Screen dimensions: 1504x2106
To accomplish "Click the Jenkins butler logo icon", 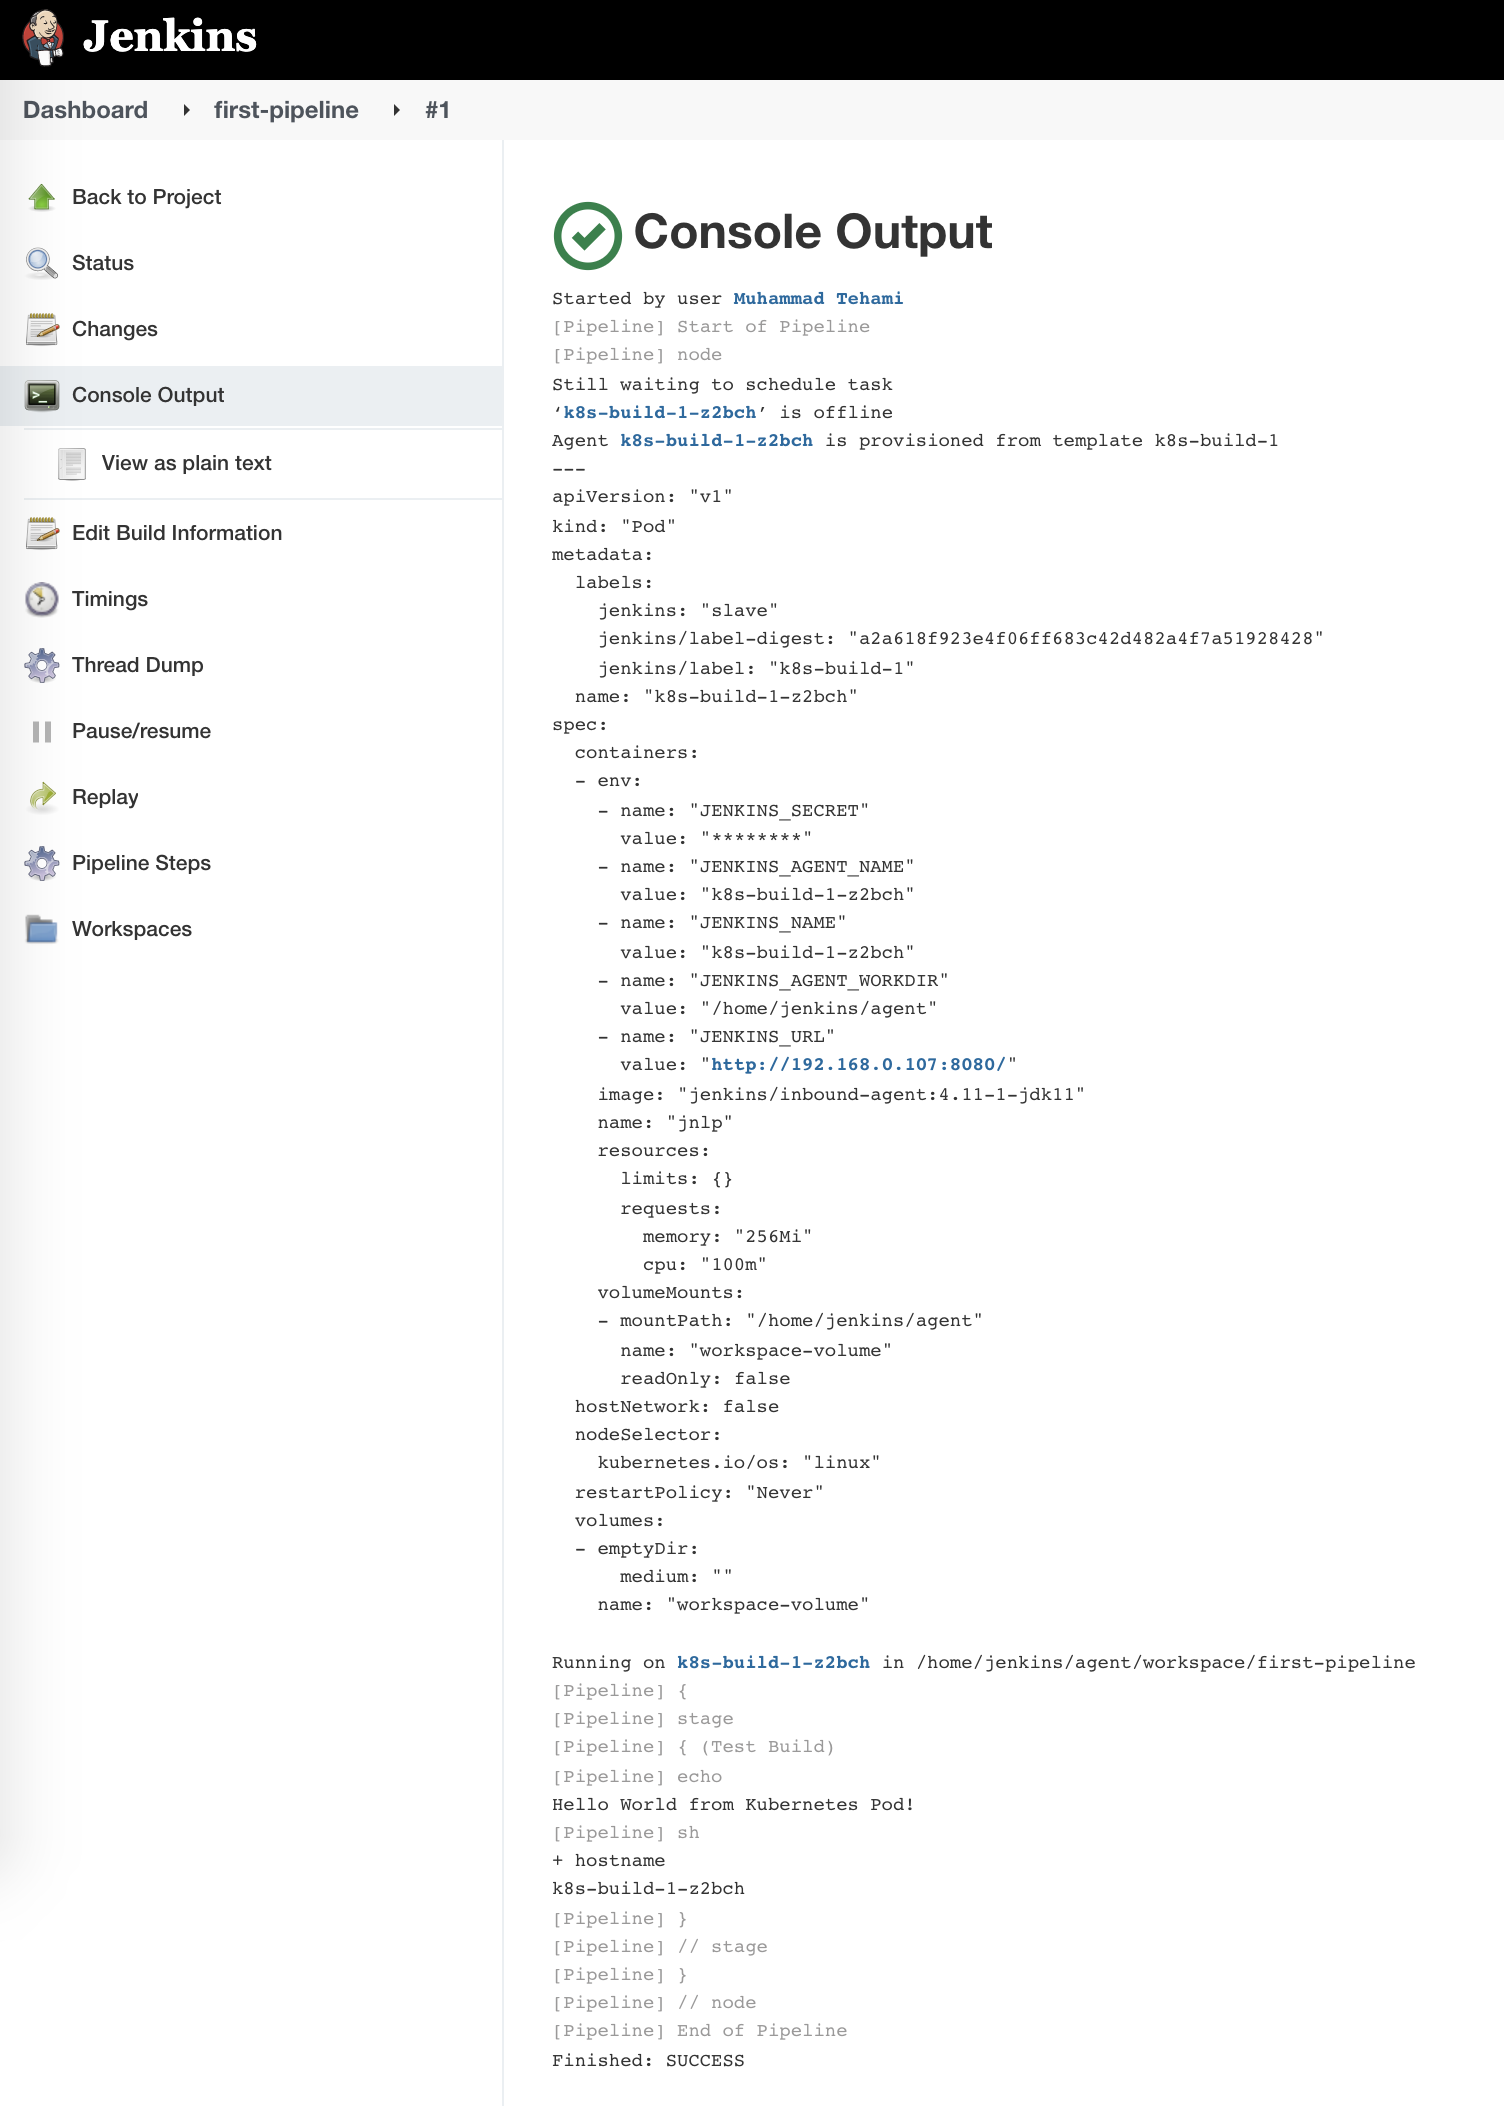I will pyautogui.click(x=43, y=38).
